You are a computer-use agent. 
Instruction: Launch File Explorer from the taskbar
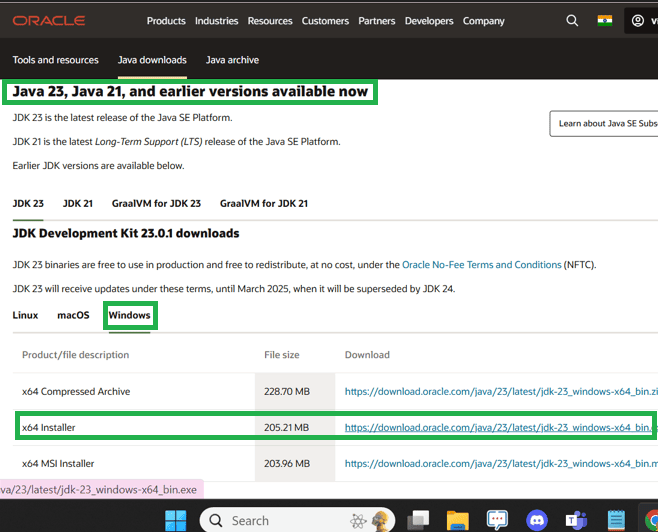[x=458, y=520]
